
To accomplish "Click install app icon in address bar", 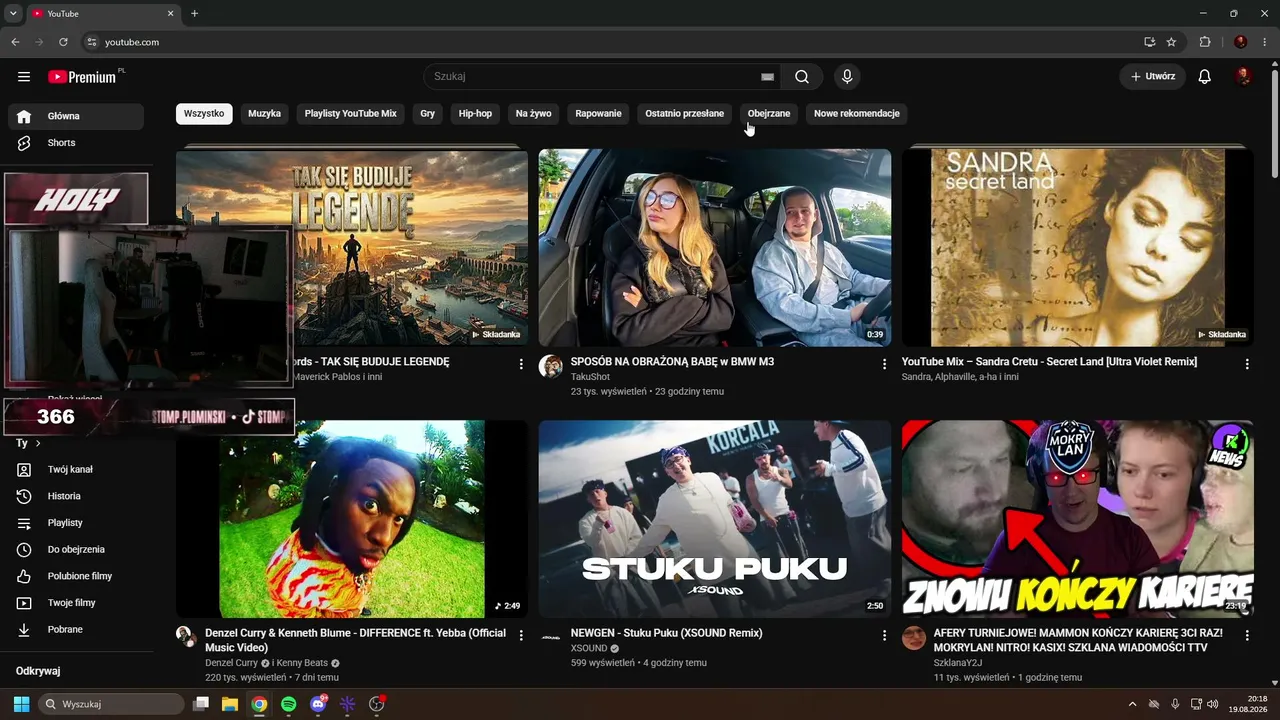I will (1150, 42).
